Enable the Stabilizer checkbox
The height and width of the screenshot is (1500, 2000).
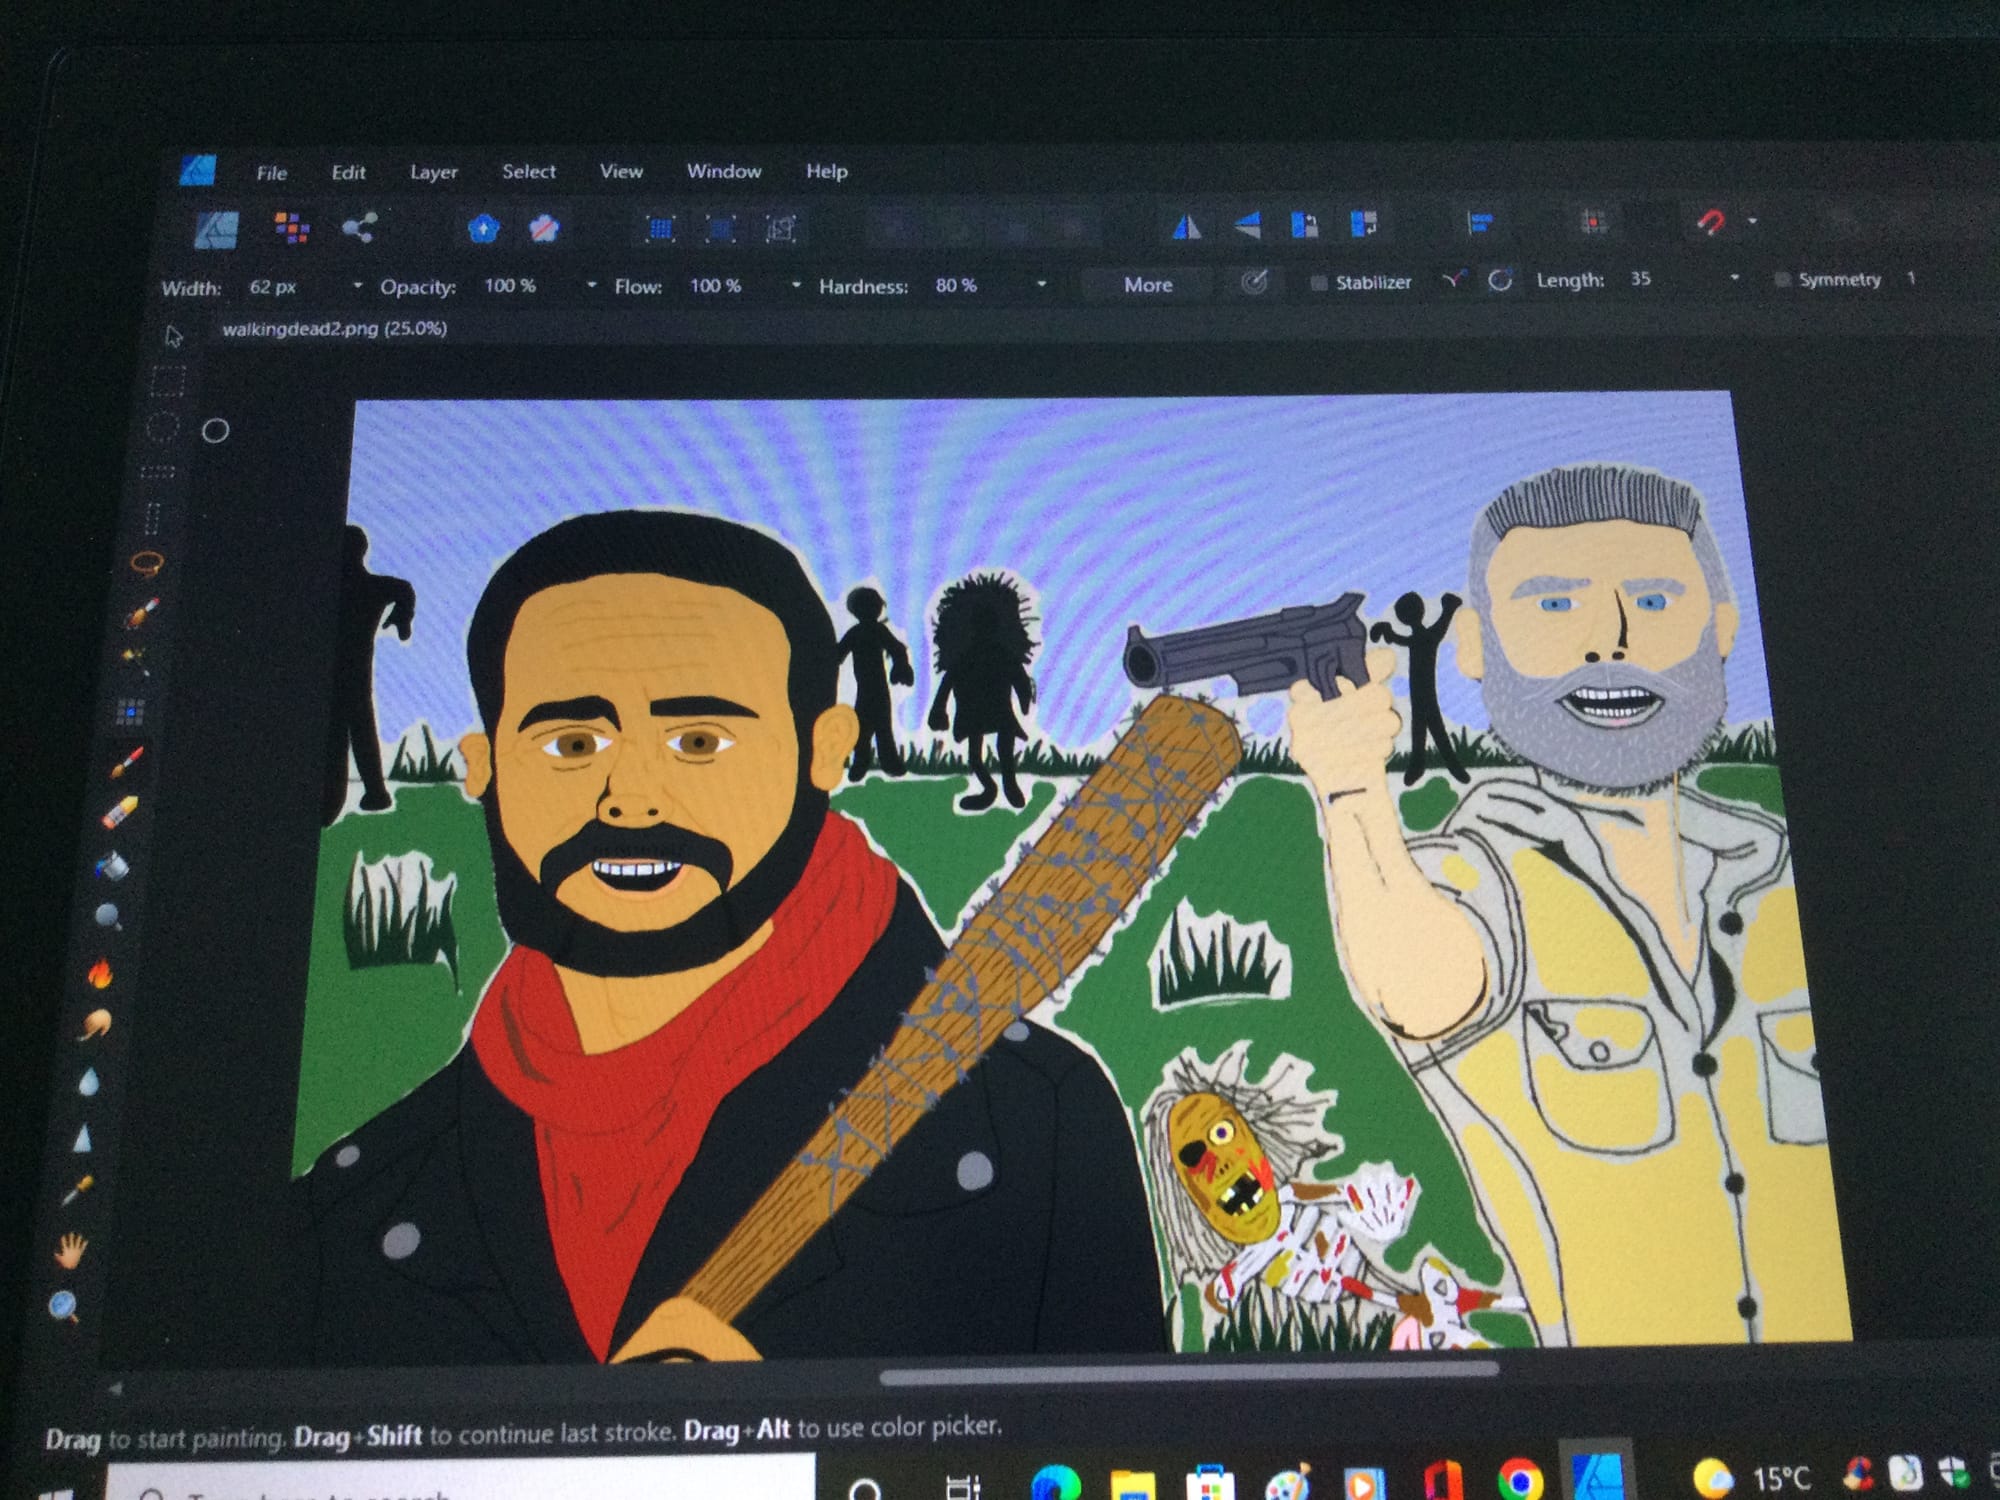pos(1319,283)
